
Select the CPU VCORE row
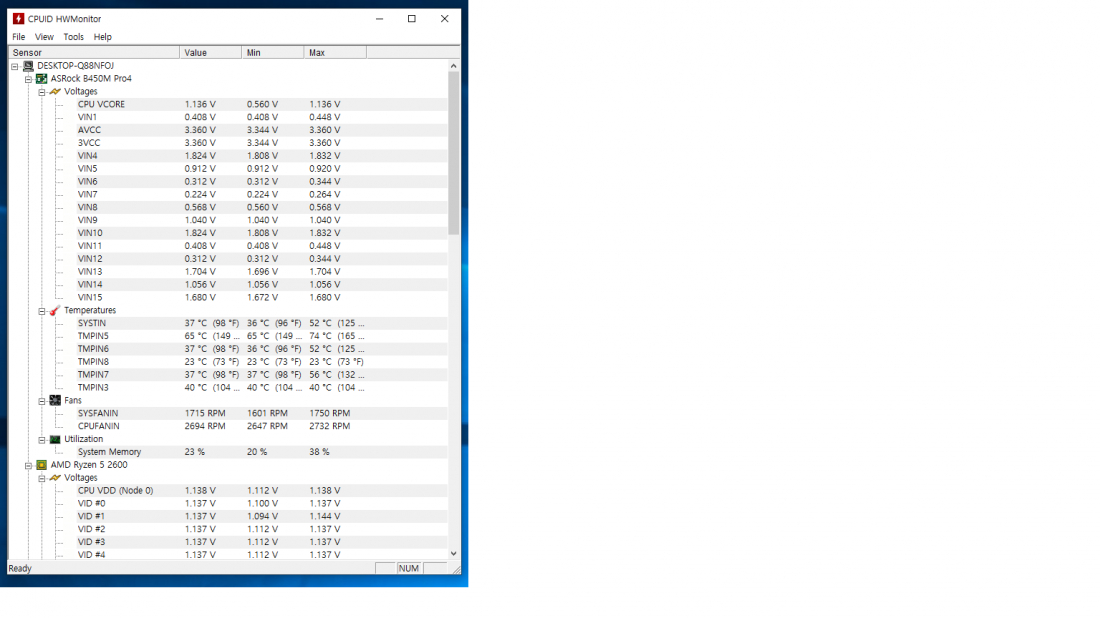coord(262,105)
